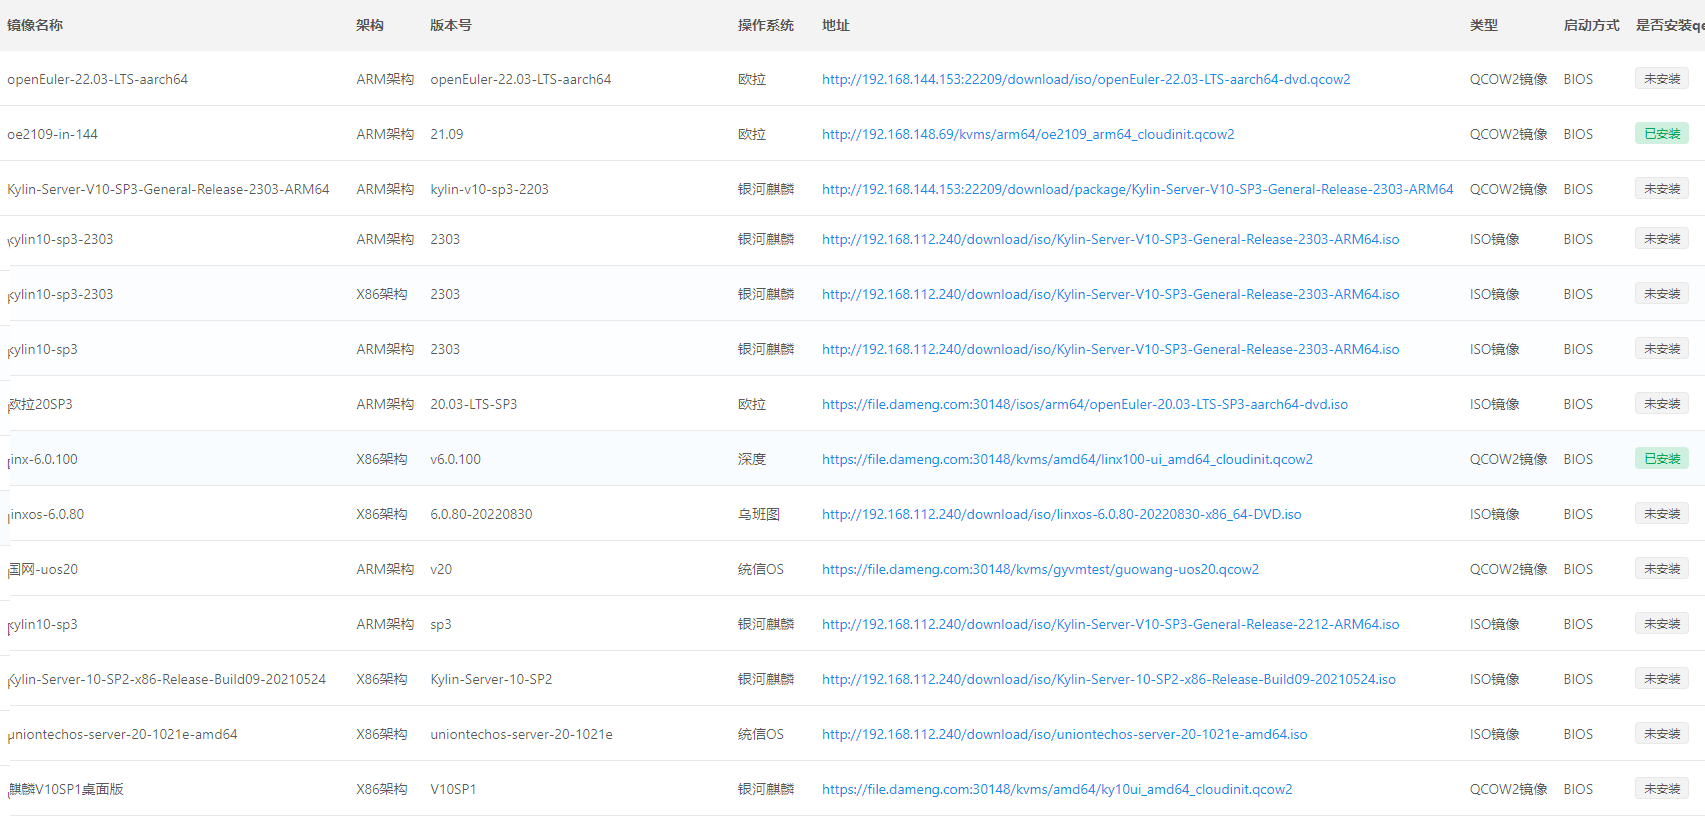Click the 未安装 tag in the 6.0.80-20220830 row
This screenshot has width=1705, height=820.
tap(1662, 513)
